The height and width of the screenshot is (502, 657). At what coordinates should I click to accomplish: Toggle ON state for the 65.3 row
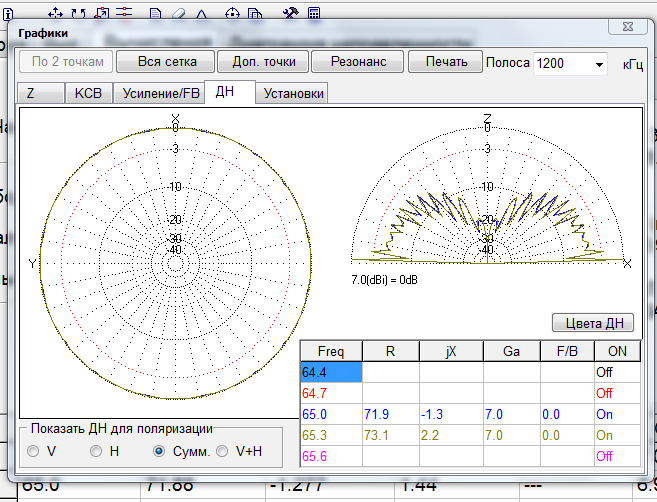(x=617, y=435)
